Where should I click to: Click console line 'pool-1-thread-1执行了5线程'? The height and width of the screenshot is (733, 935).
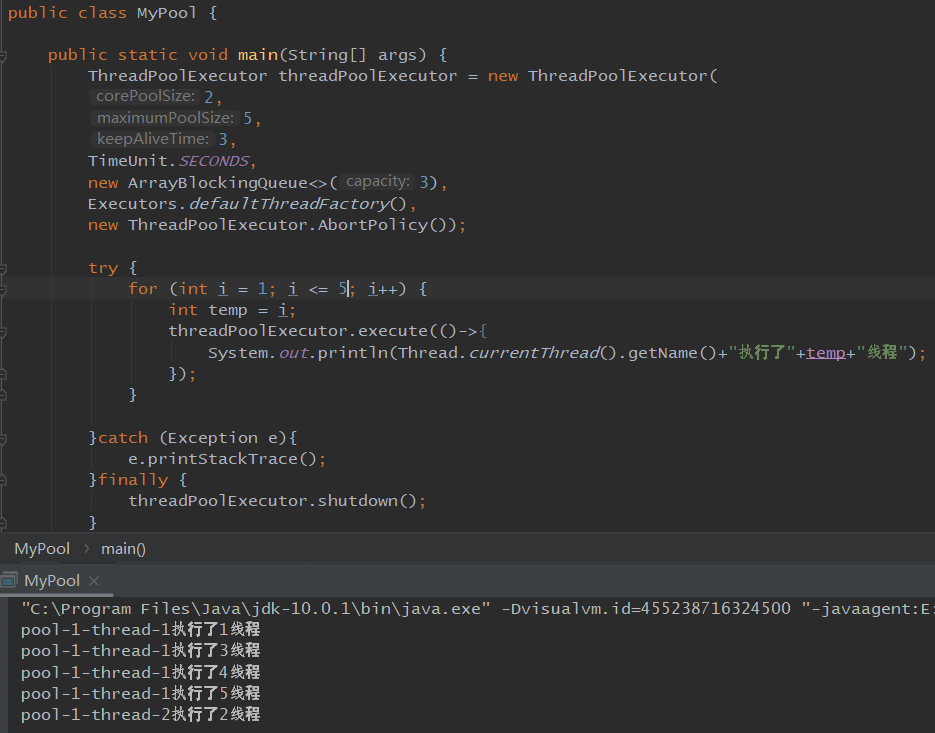pyautogui.click(x=141, y=693)
